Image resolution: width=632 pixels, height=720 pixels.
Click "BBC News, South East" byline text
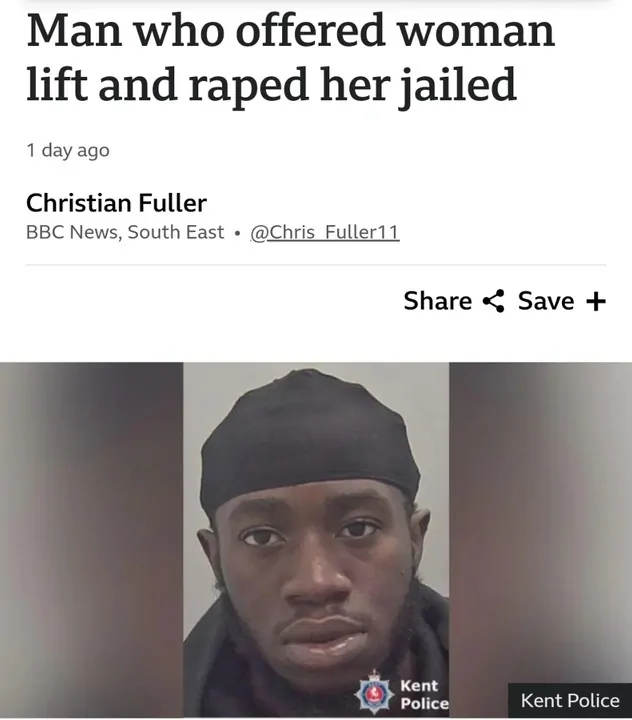[x=125, y=232]
